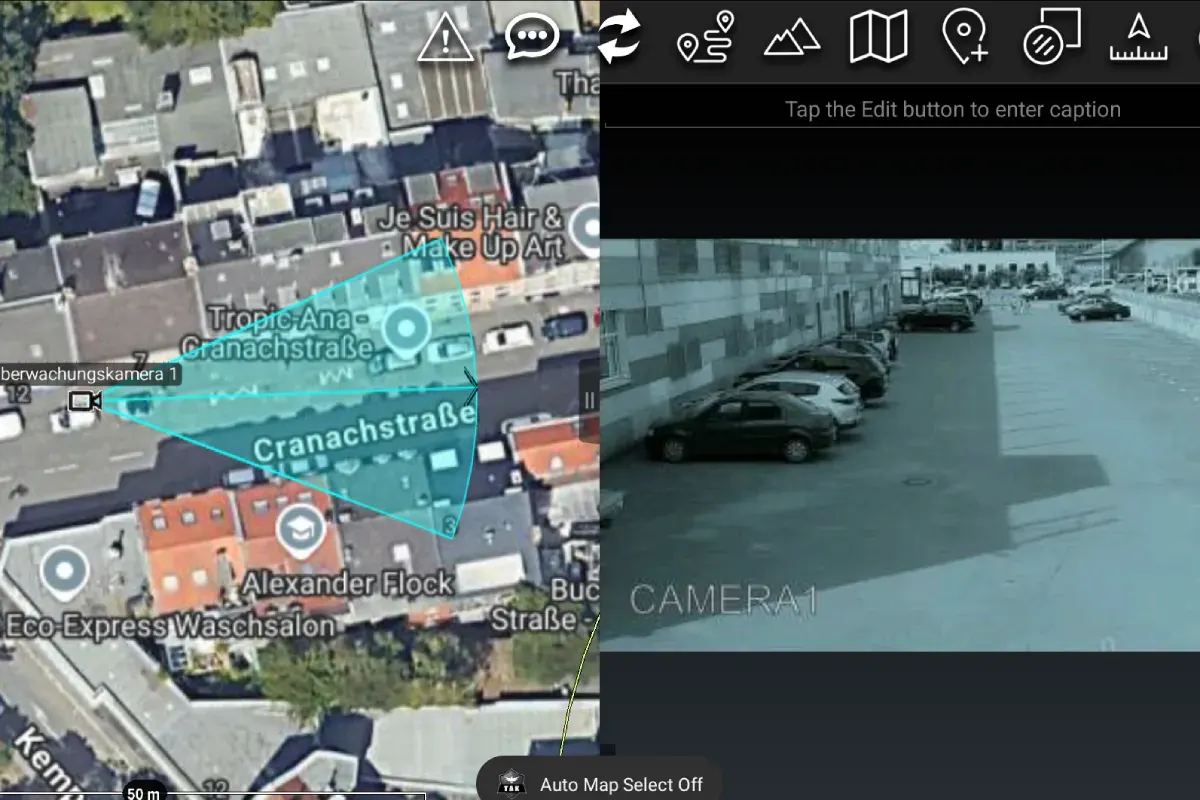
Task: Select the Überwachungskamera 1 camera marker
Action: click(x=84, y=401)
